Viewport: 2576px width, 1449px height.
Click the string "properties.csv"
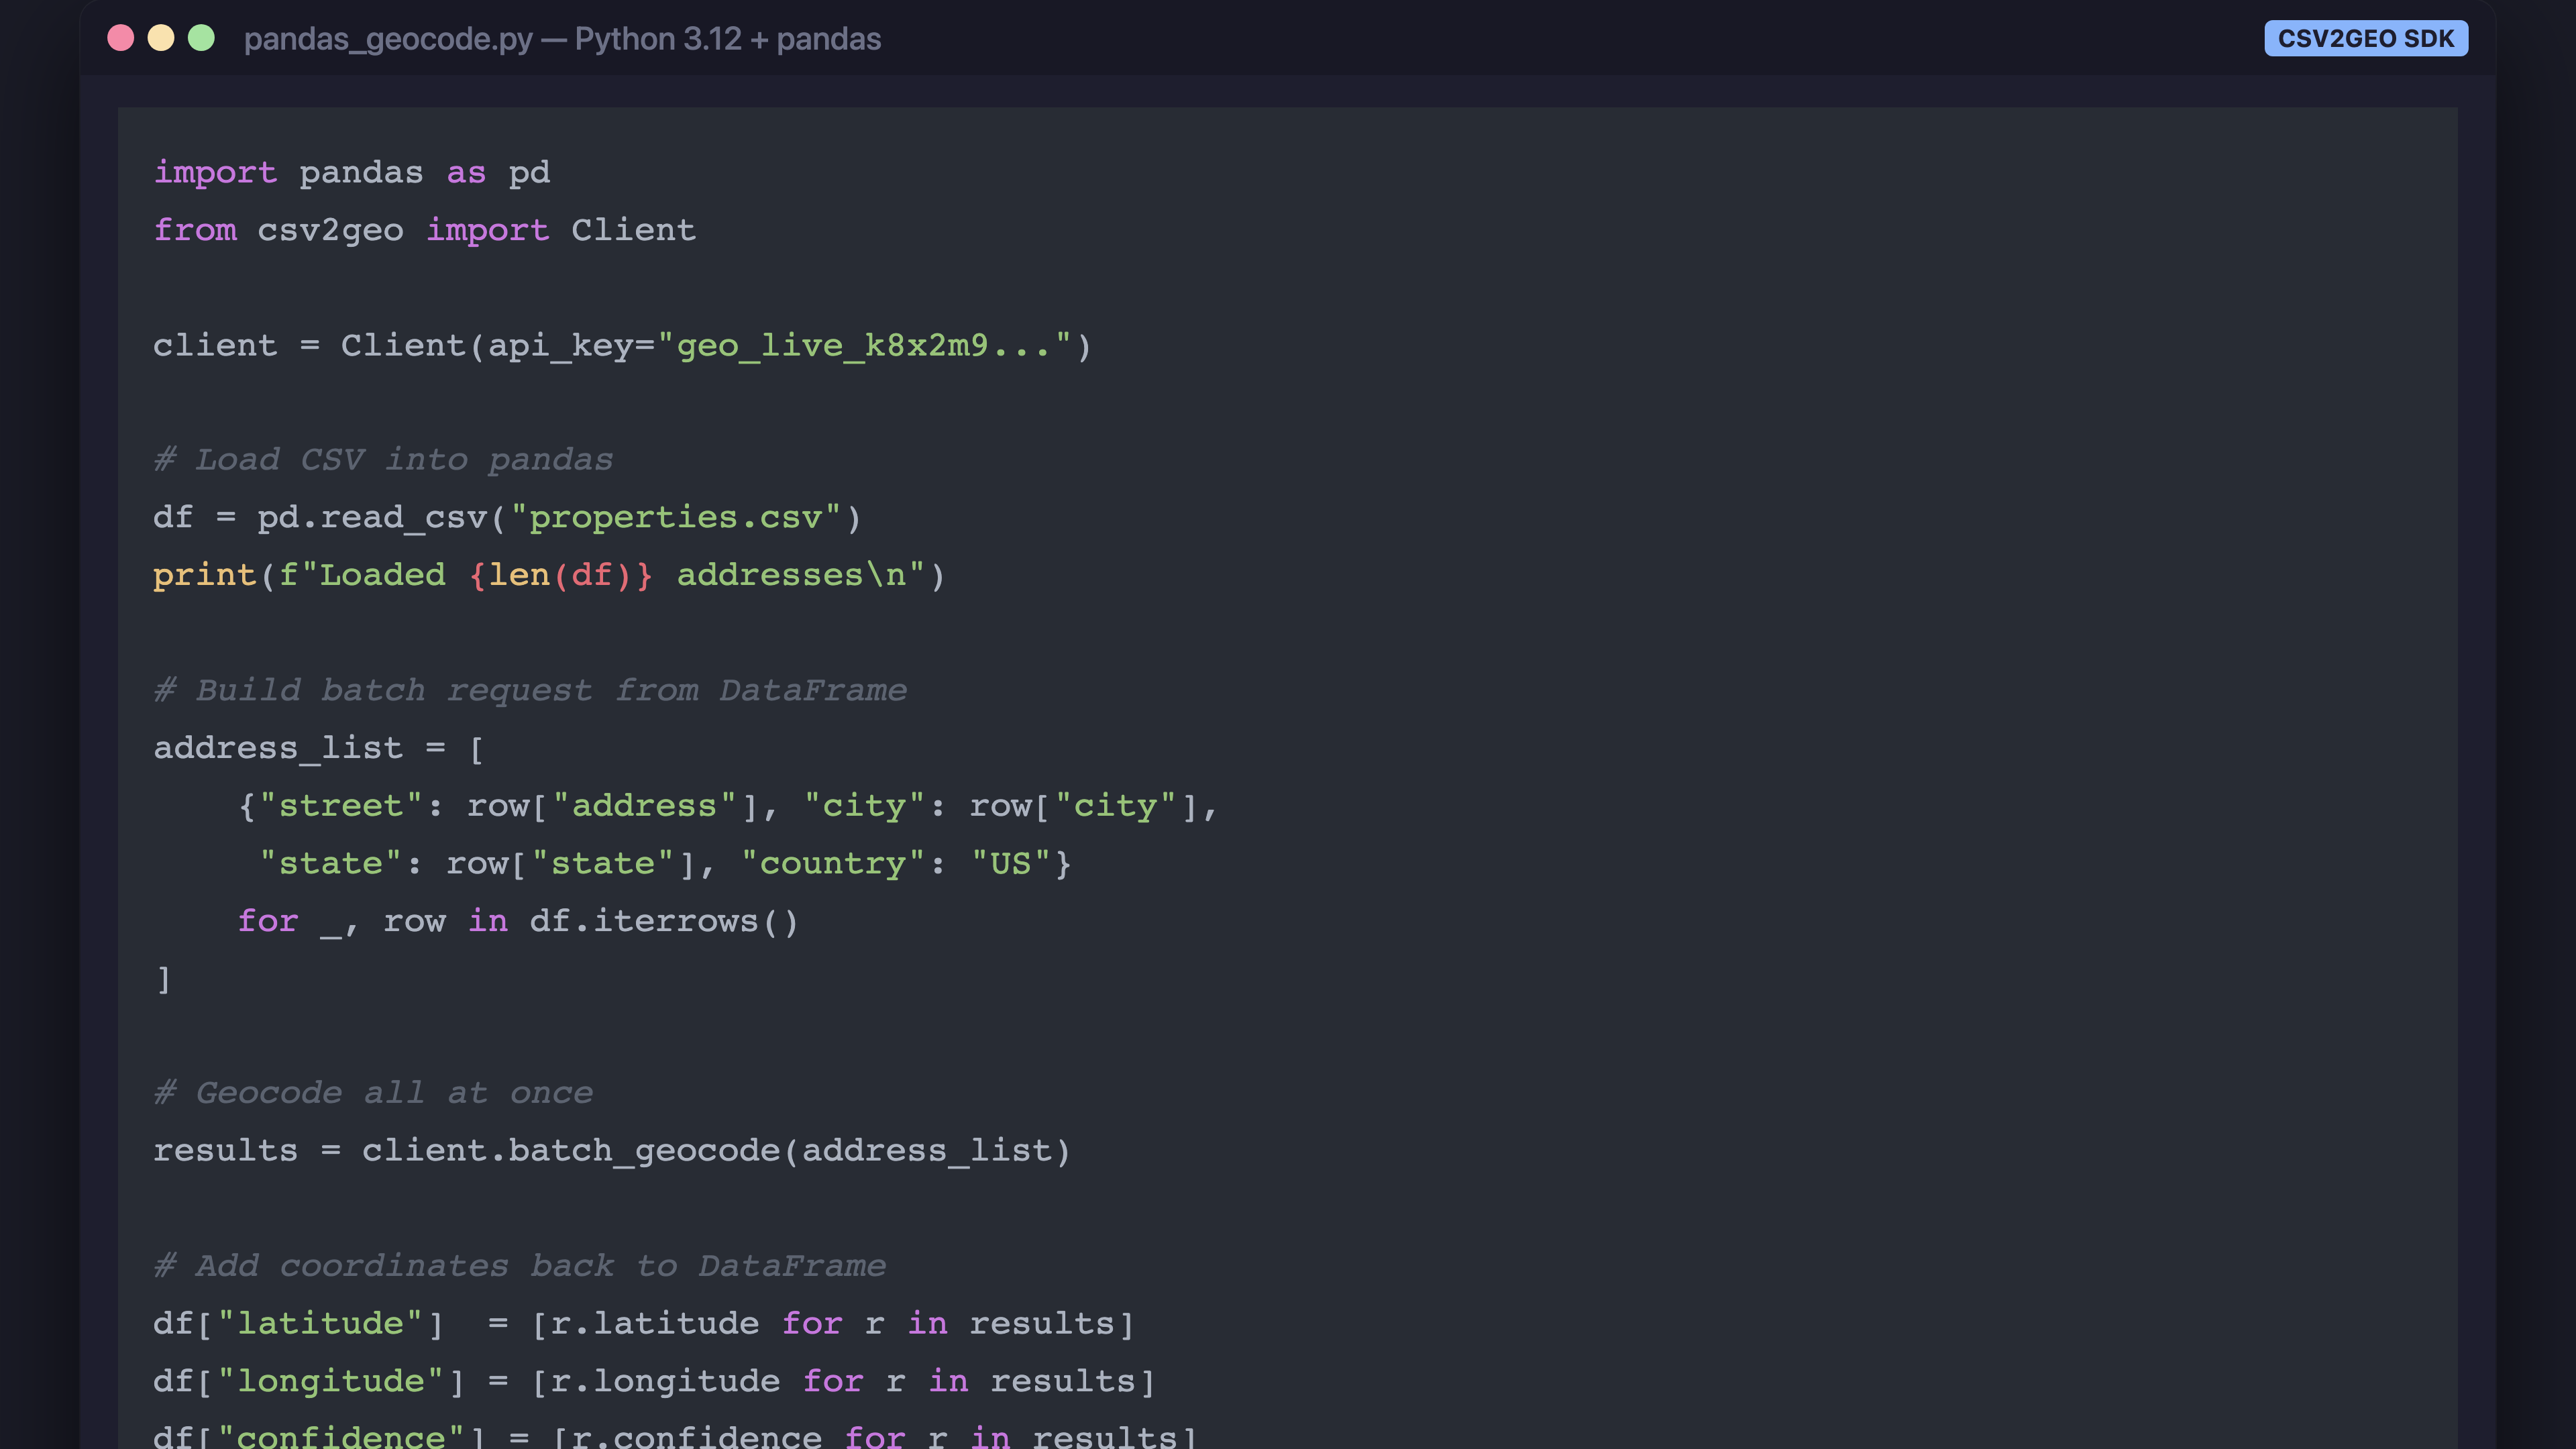pyautogui.click(x=675, y=518)
